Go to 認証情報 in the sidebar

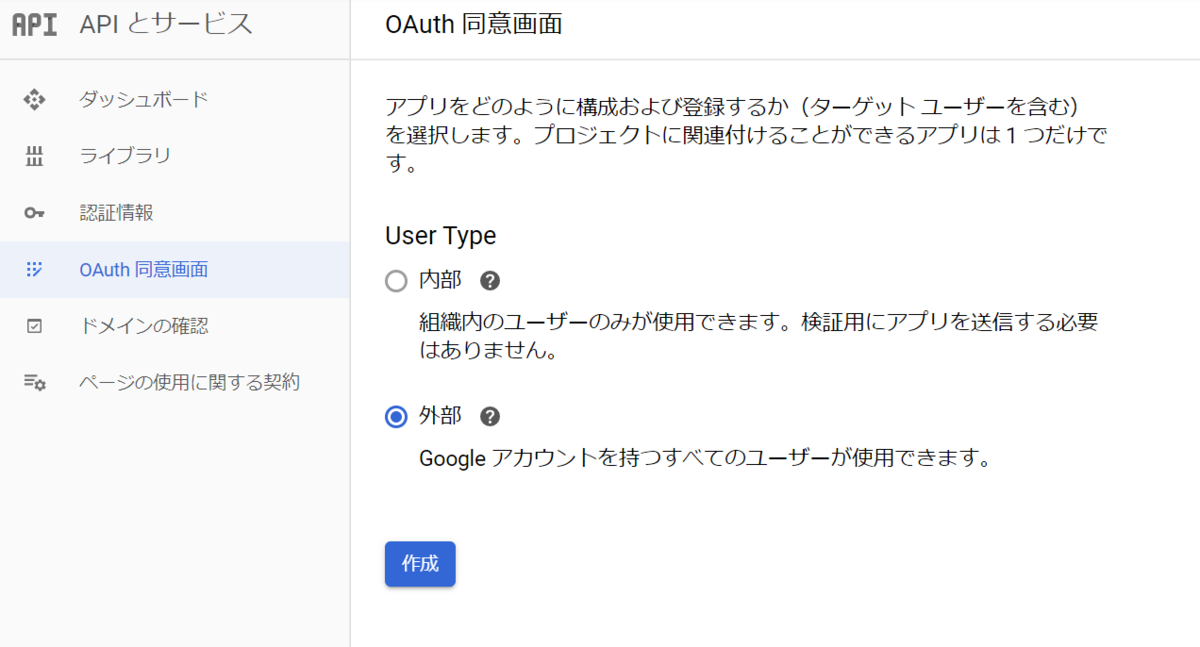coord(175,213)
